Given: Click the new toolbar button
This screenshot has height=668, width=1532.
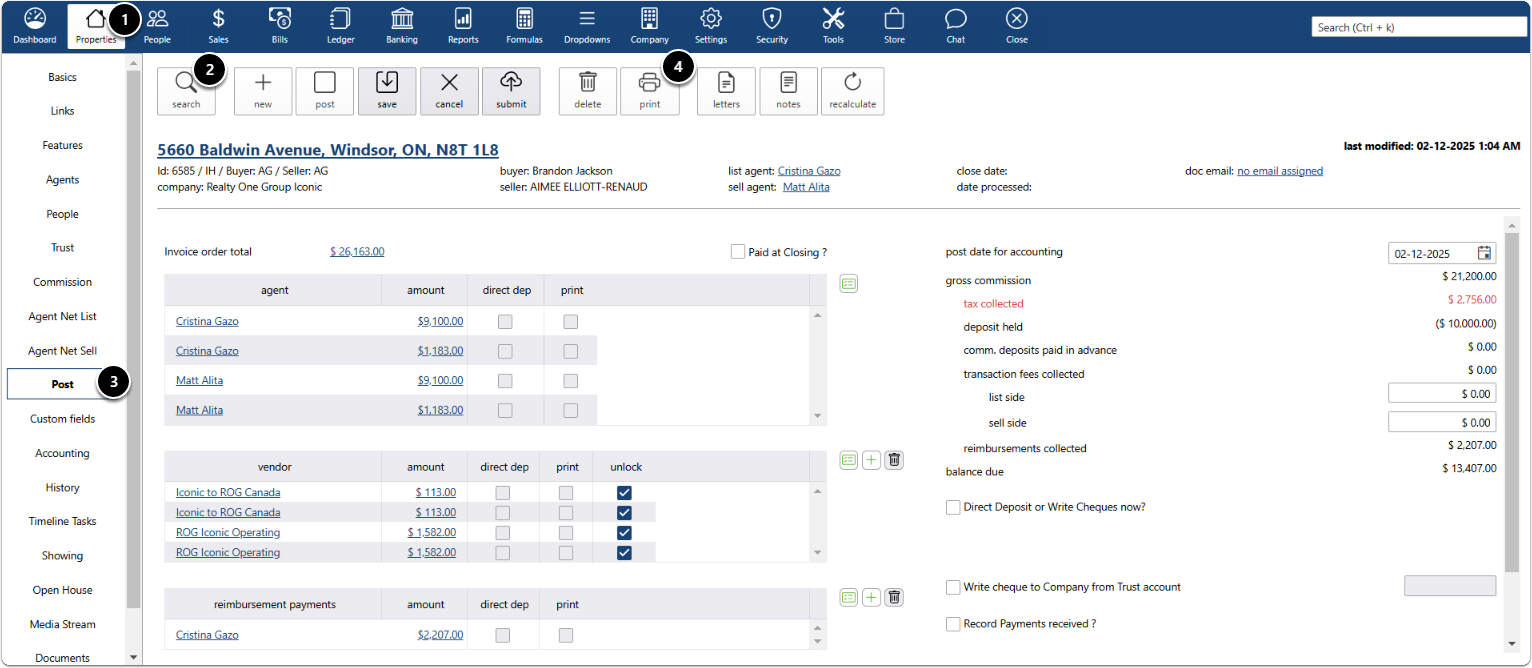Looking at the screenshot, I should (263, 91).
